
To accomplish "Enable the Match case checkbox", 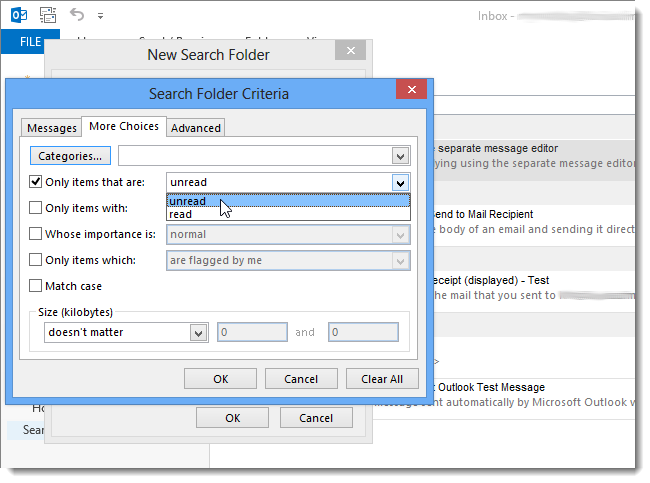I will (x=36, y=286).
